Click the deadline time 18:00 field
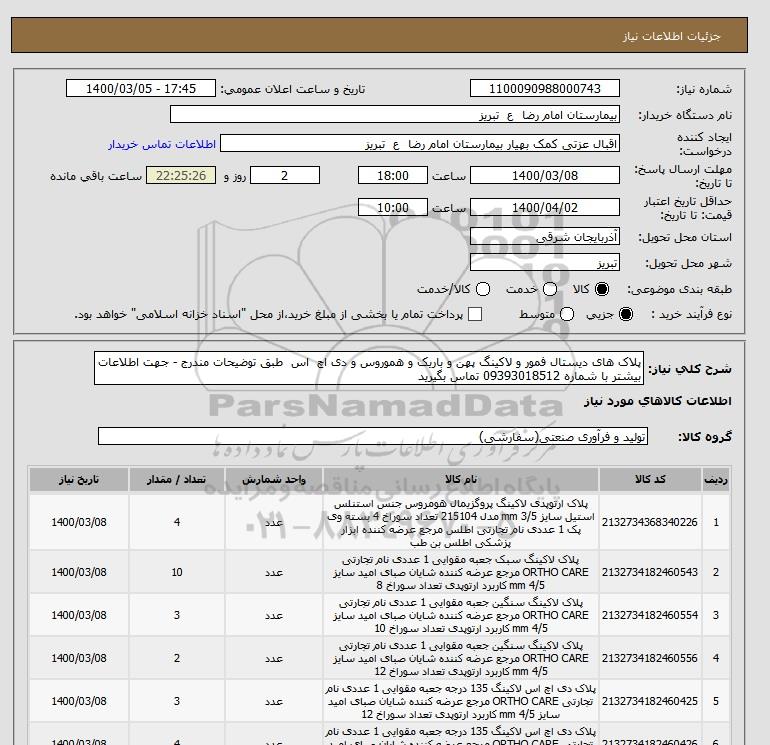The height and width of the screenshot is (745, 770). click(393, 175)
